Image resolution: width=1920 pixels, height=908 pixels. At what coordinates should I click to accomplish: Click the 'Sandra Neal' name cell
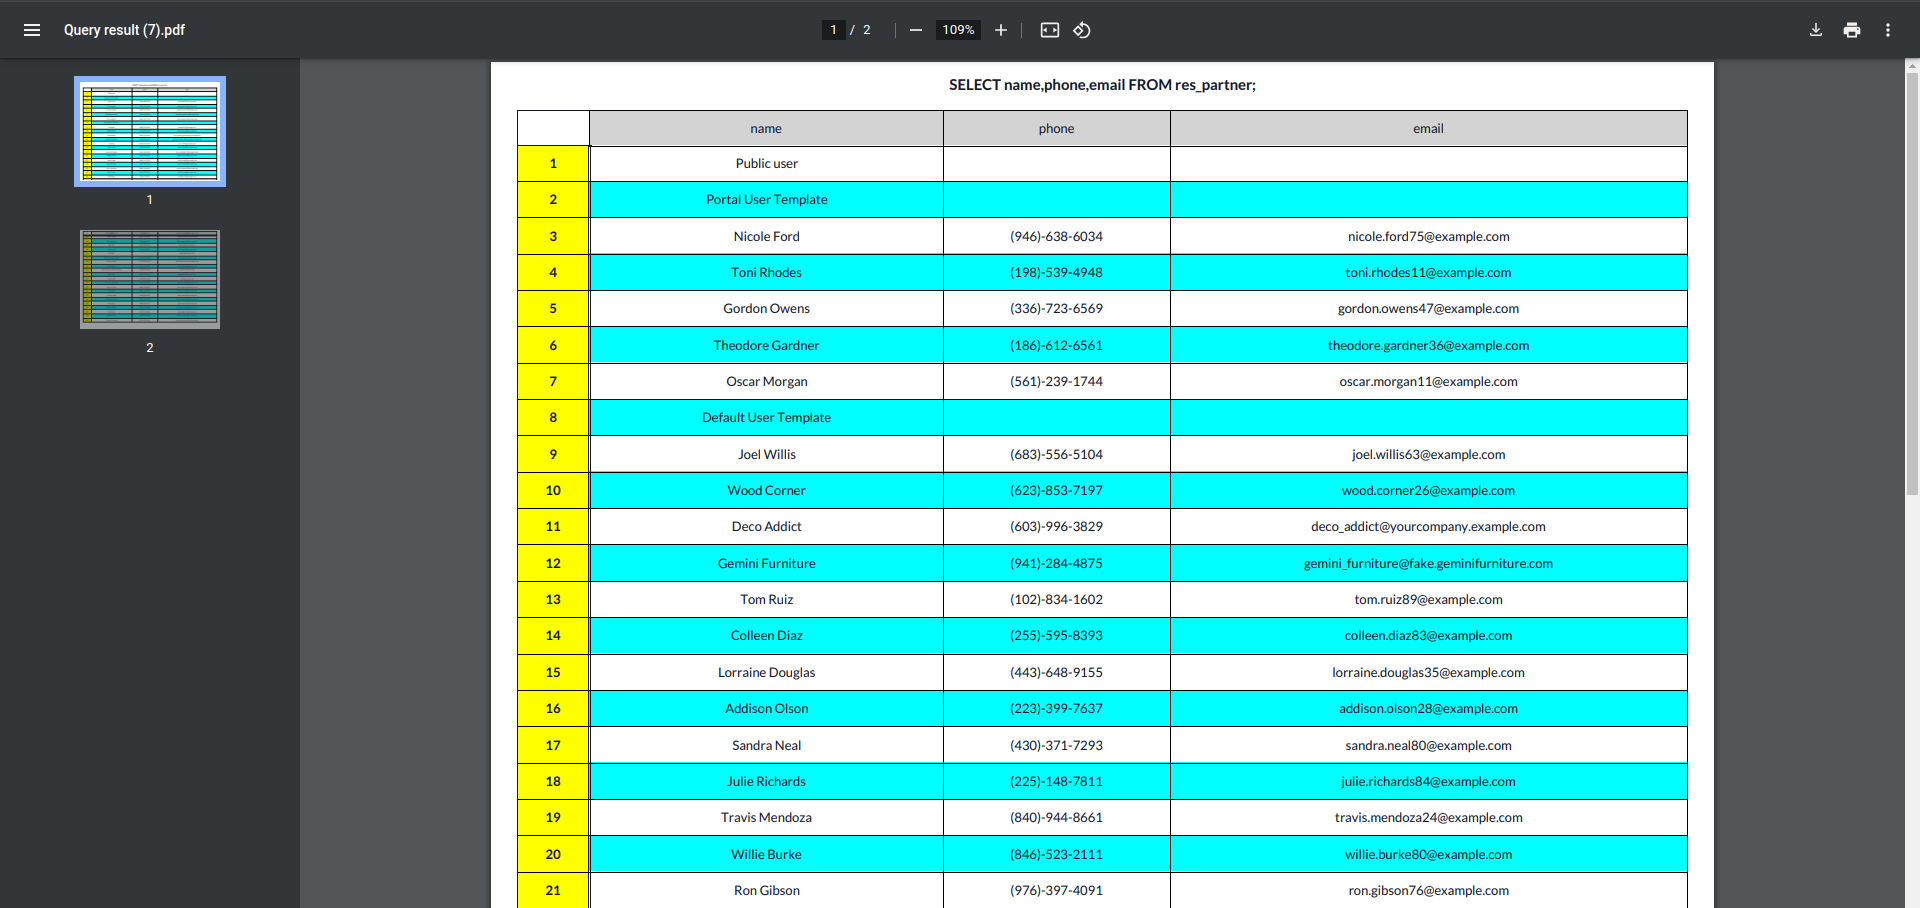coord(766,745)
